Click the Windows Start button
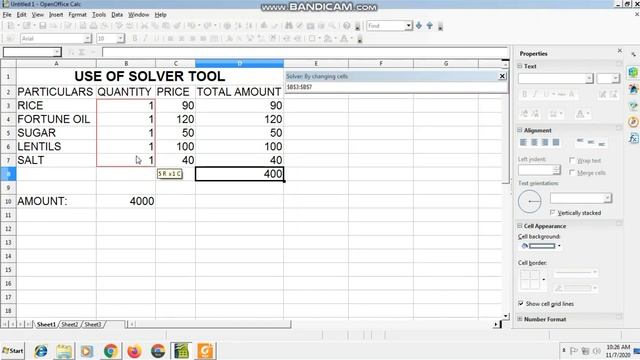The image size is (640, 360). (13, 351)
